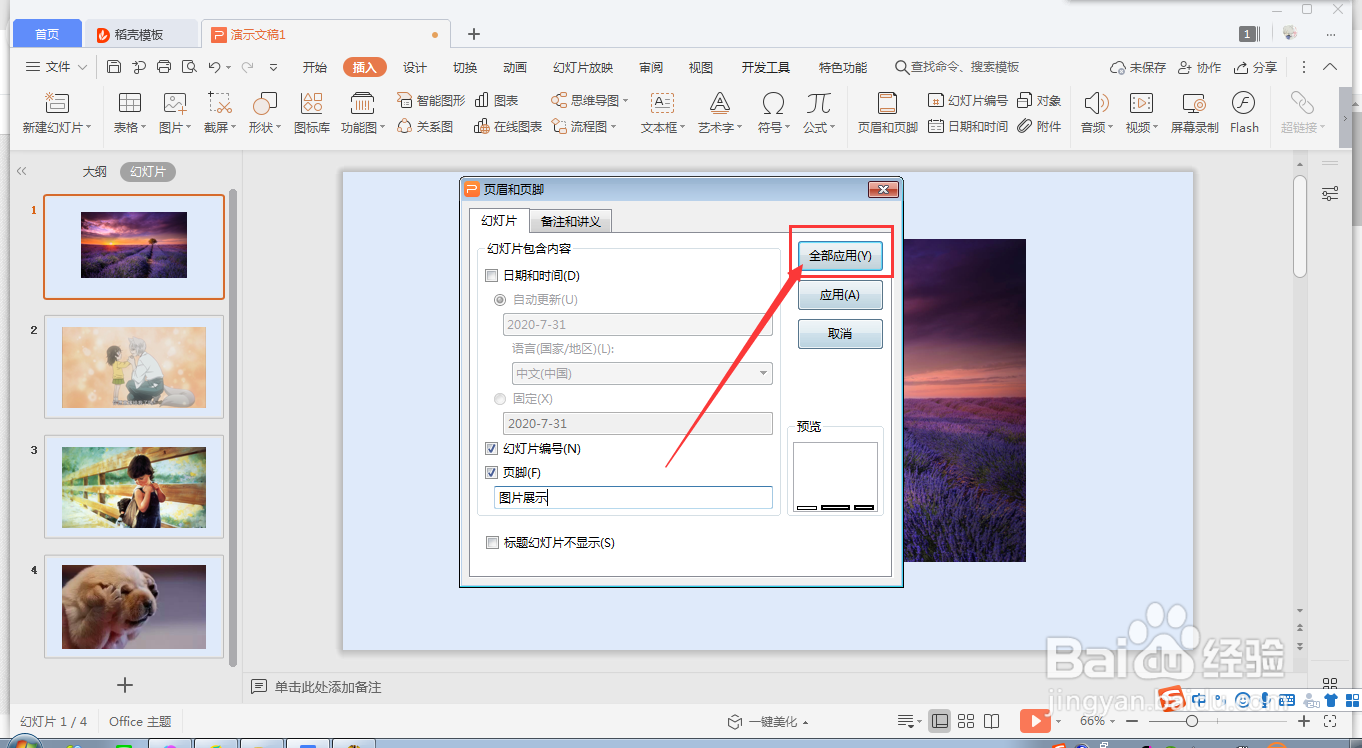Viewport: 1362px width, 748px height.
Task: Insert a Smart Graphic (智能图形)
Action: [x=431, y=100]
